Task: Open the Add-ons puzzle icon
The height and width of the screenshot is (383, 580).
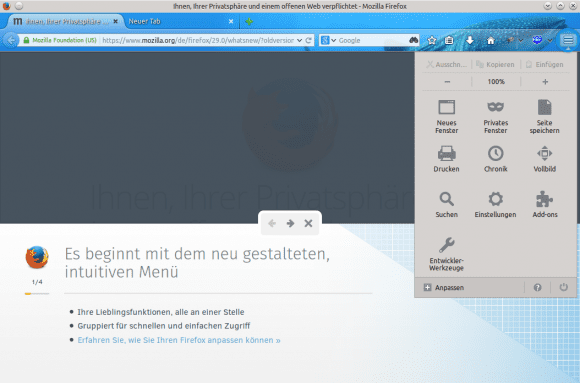Action: (x=544, y=205)
